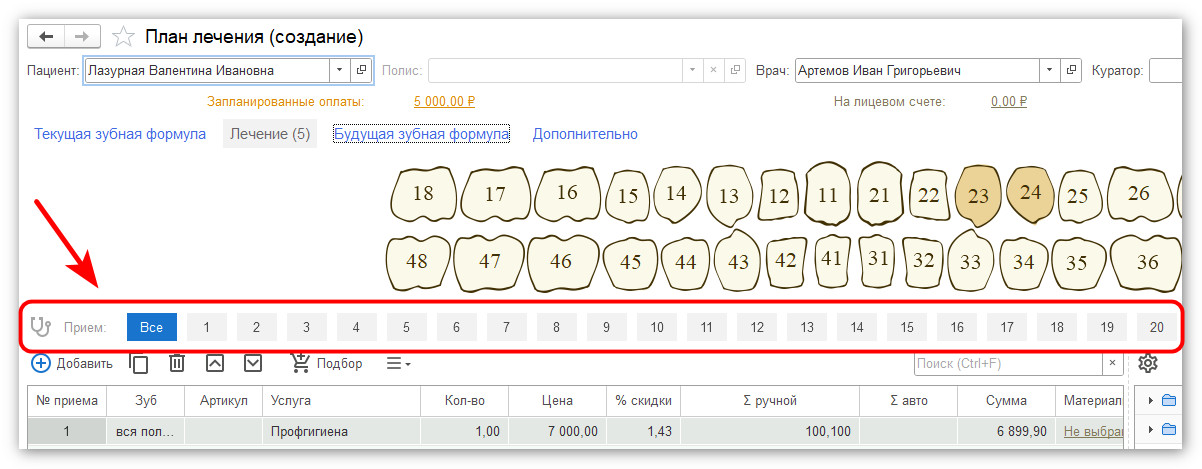Delete the selected row with trash icon

point(177,363)
